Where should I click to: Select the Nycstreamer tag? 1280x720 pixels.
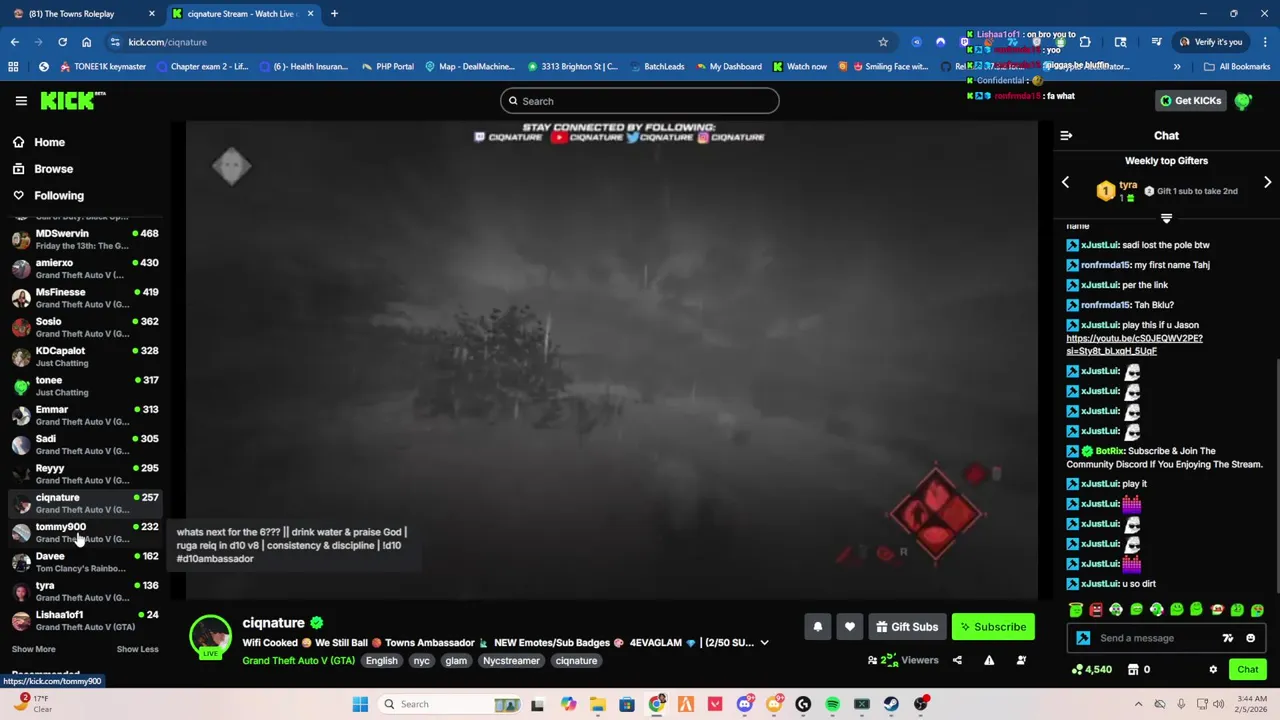(511, 661)
